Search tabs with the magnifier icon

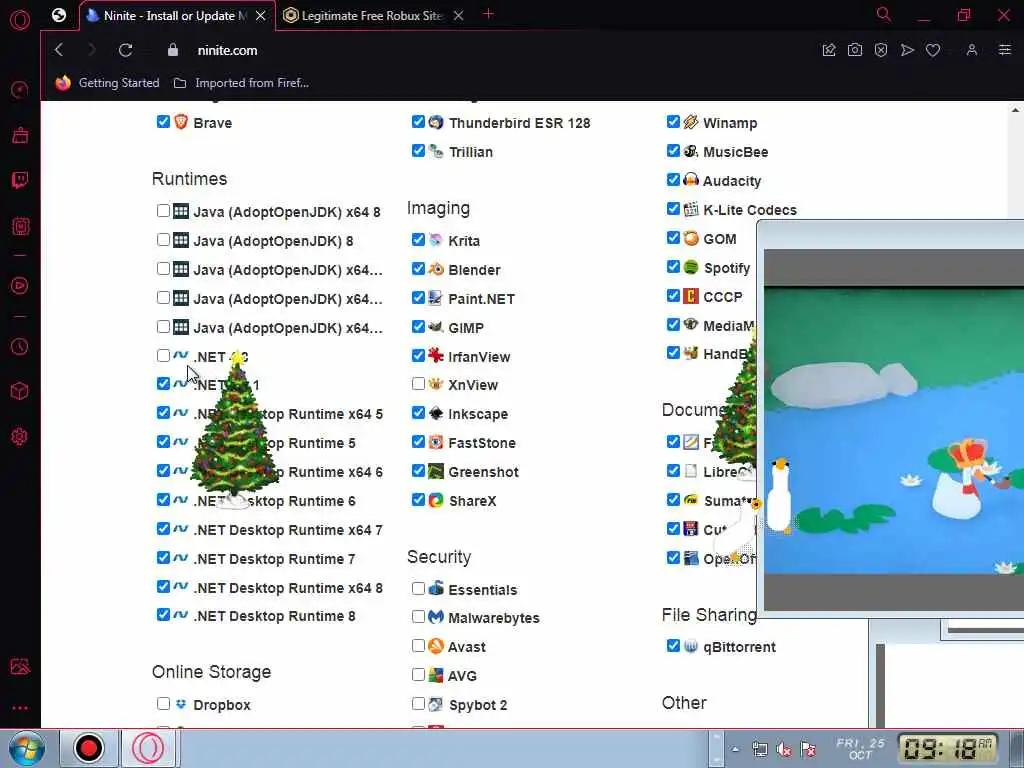click(x=884, y=14)
